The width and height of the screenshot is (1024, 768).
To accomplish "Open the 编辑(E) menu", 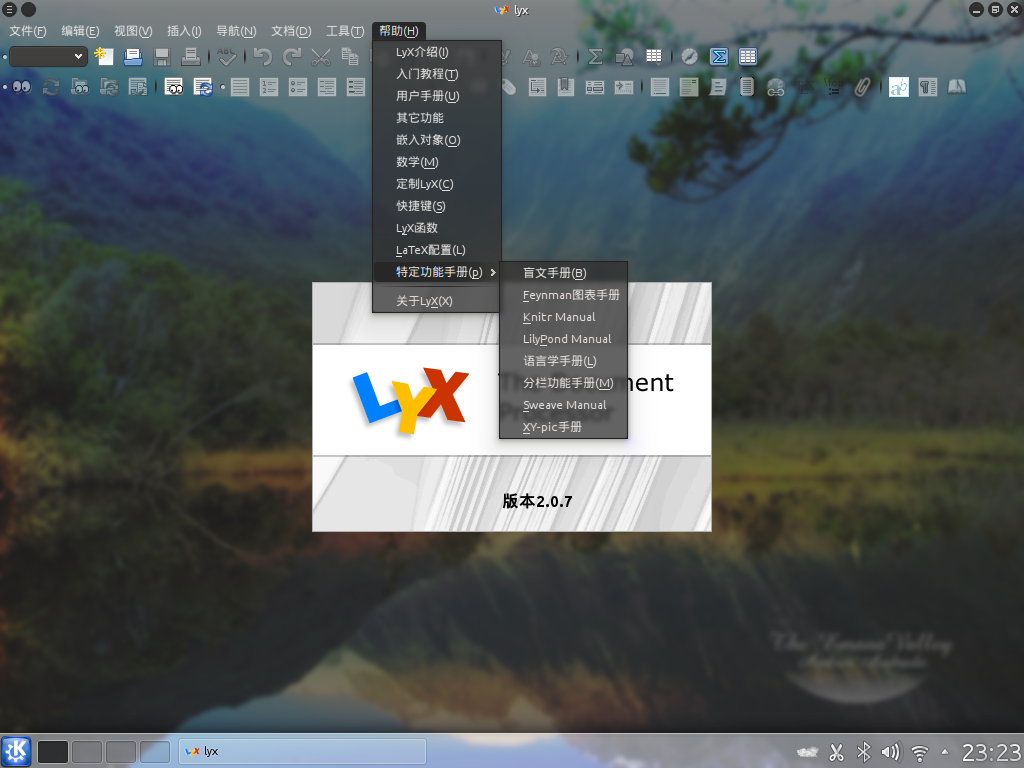I will point(80,31).
